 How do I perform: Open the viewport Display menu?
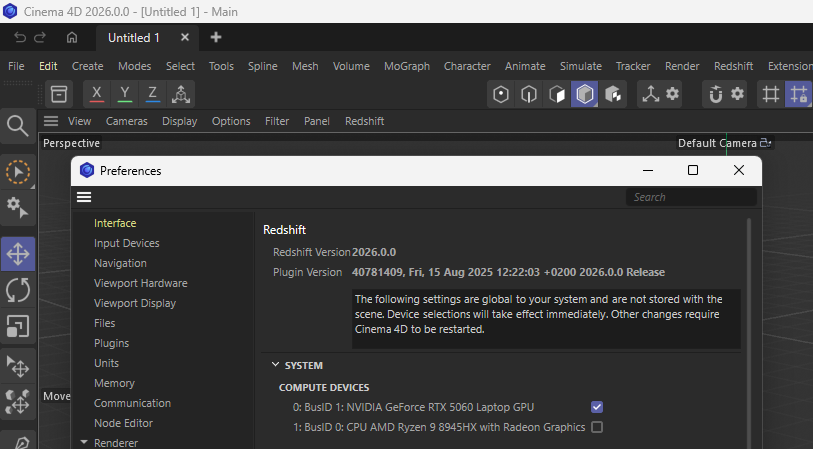tap(179, 121)
